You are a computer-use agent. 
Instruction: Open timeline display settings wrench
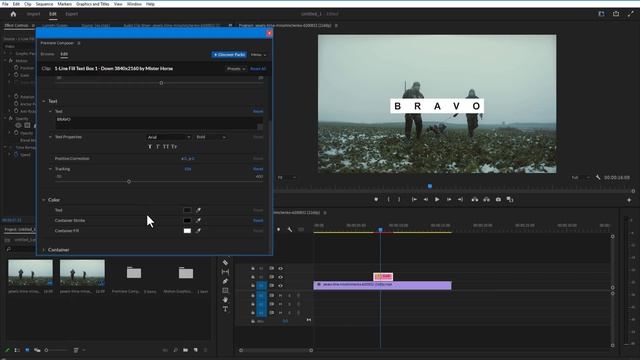click(x=289, y=229)
